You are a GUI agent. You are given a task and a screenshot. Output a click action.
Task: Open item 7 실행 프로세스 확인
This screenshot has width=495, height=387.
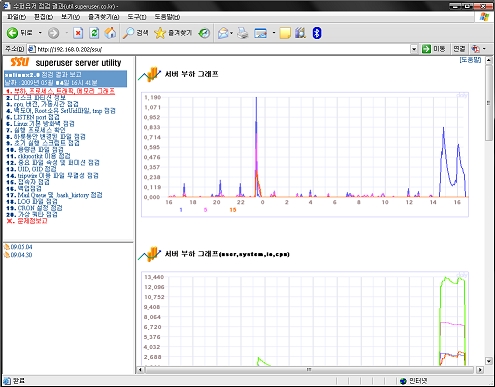click(36, 130)
